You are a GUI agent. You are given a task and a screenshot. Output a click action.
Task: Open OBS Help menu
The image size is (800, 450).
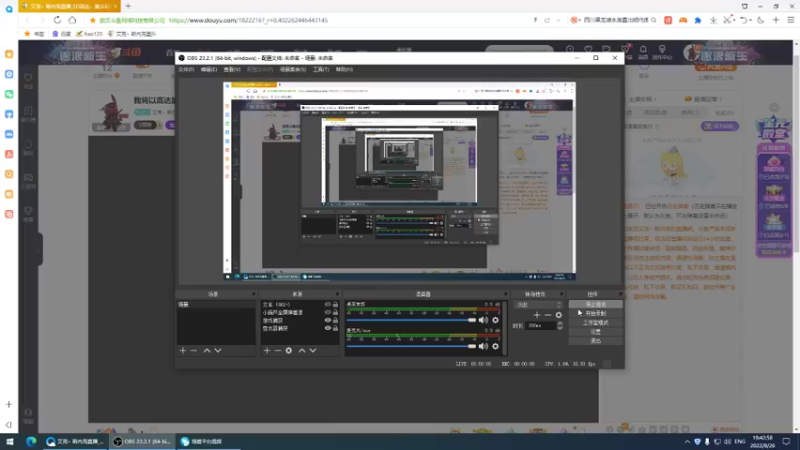[344, 69]
